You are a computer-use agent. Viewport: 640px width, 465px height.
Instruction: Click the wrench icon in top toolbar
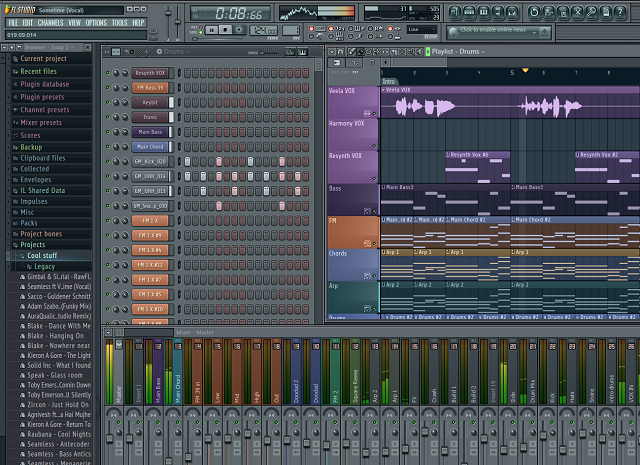pyautogui.click(x=591, y=12)
